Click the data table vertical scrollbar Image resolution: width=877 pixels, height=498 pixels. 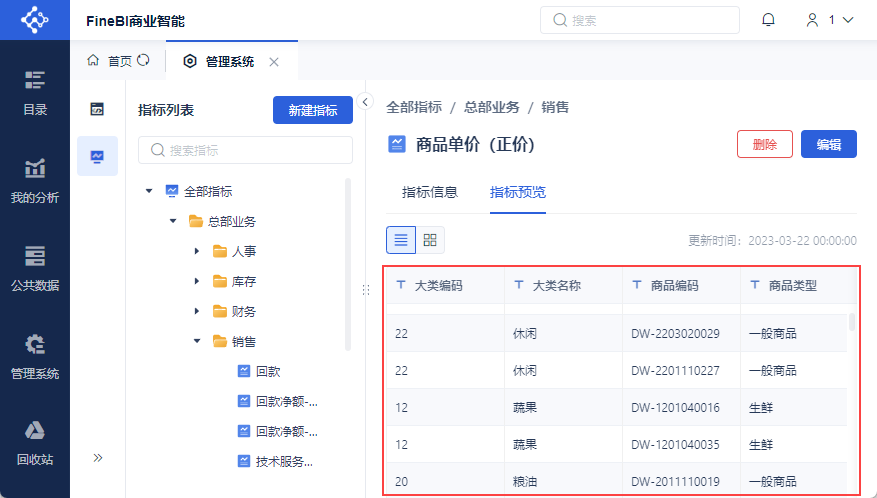(852, 322)
